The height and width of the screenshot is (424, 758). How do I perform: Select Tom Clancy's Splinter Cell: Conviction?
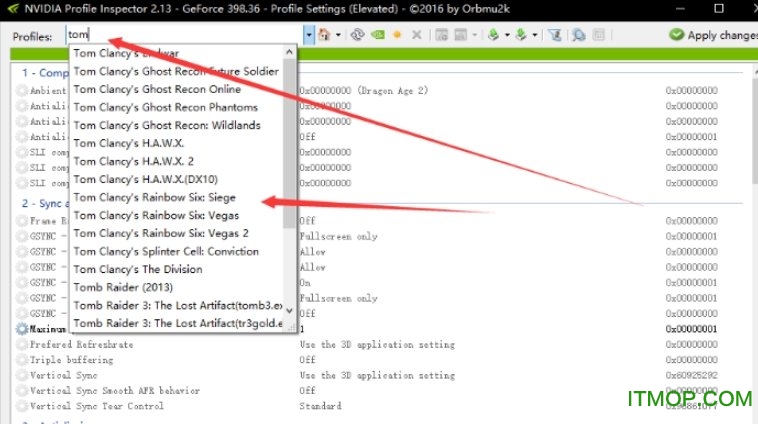point(166,252)
